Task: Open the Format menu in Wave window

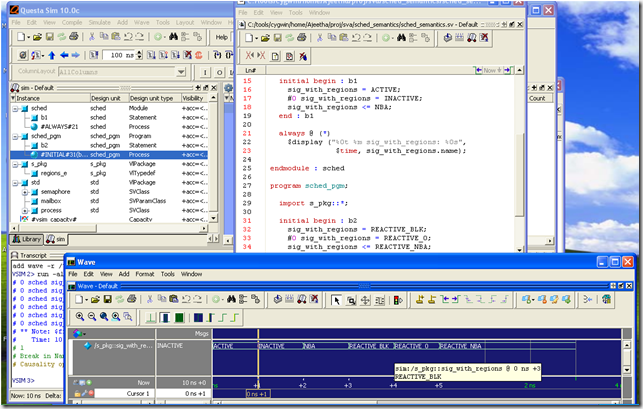Action: [146, 273]
